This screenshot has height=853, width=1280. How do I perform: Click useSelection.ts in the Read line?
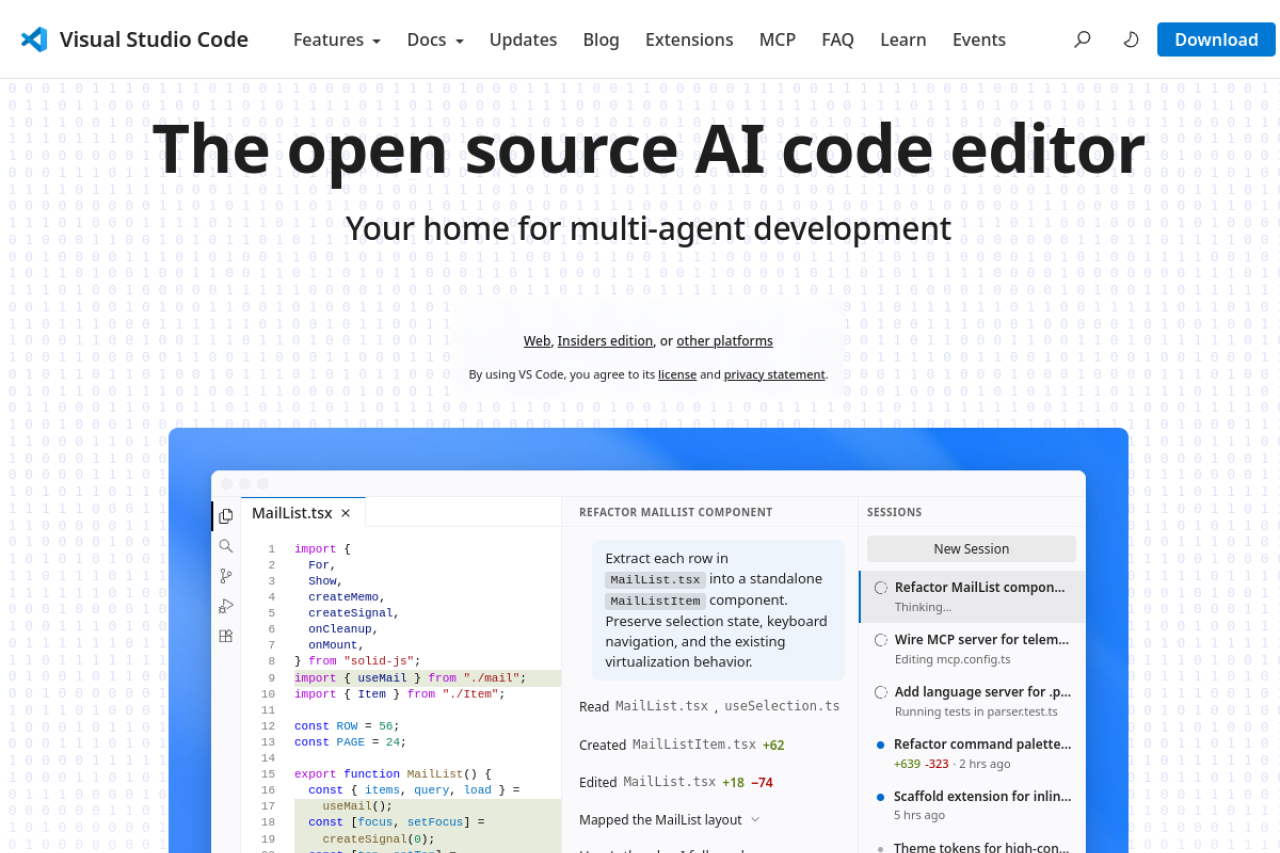(782, 706)
